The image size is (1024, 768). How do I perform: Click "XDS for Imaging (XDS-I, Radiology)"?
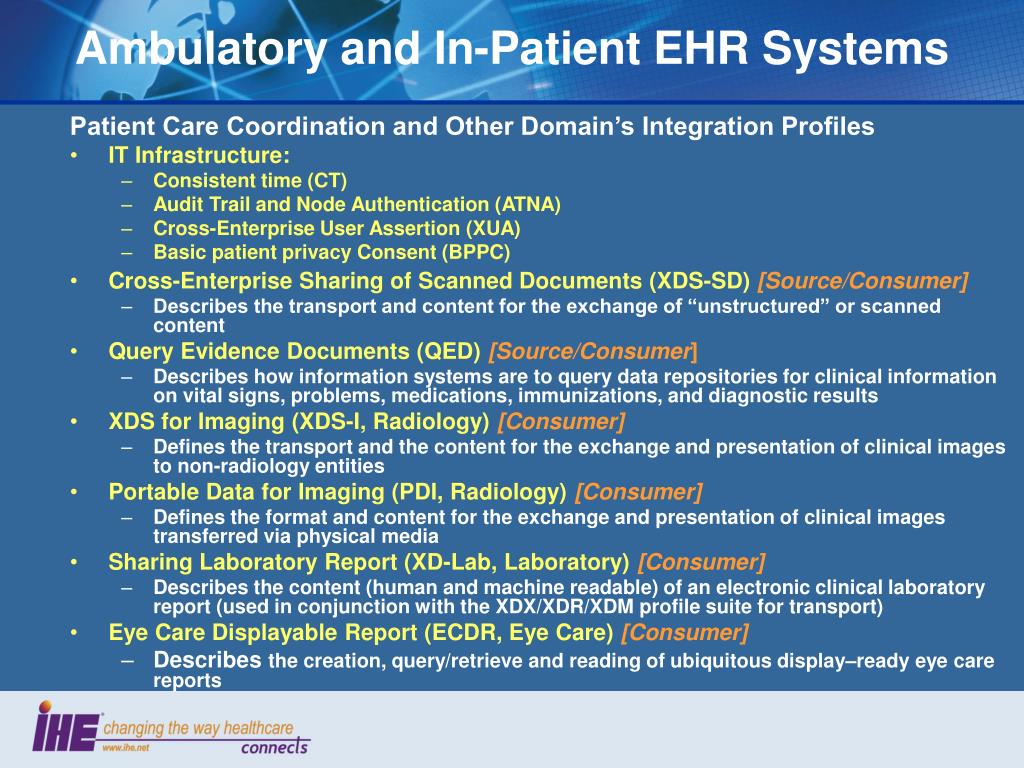298,422
